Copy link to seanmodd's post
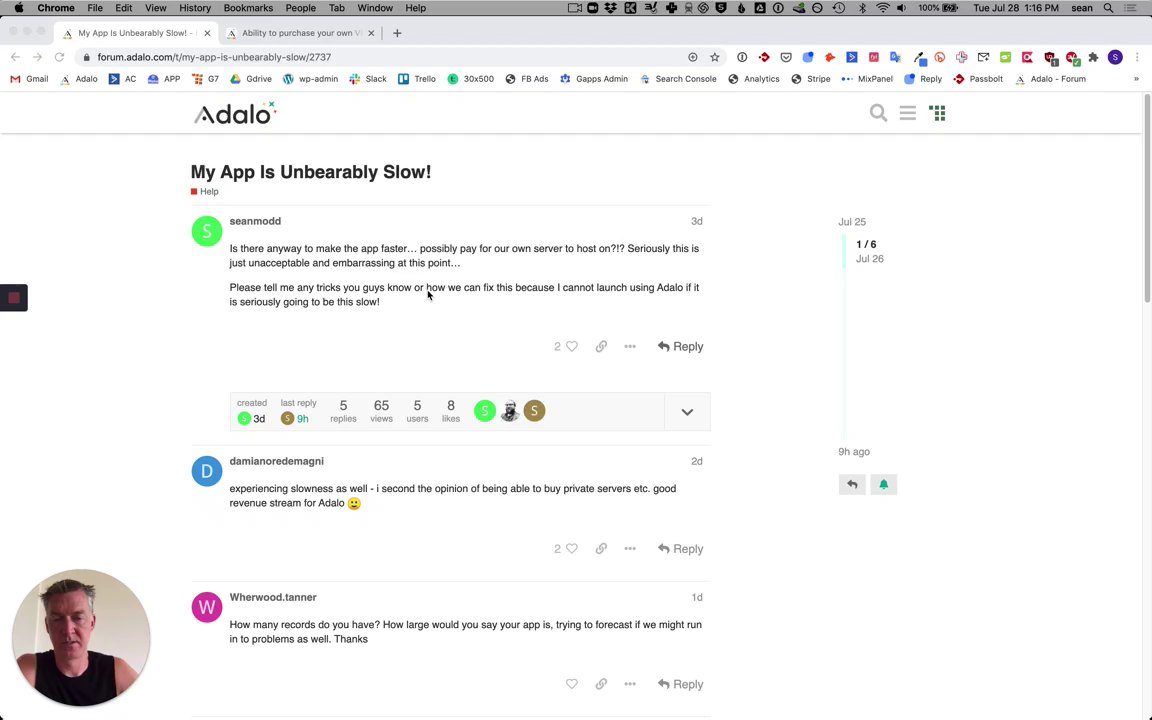Viewport: 1152px width, 720px height. [x=601, y=346]
